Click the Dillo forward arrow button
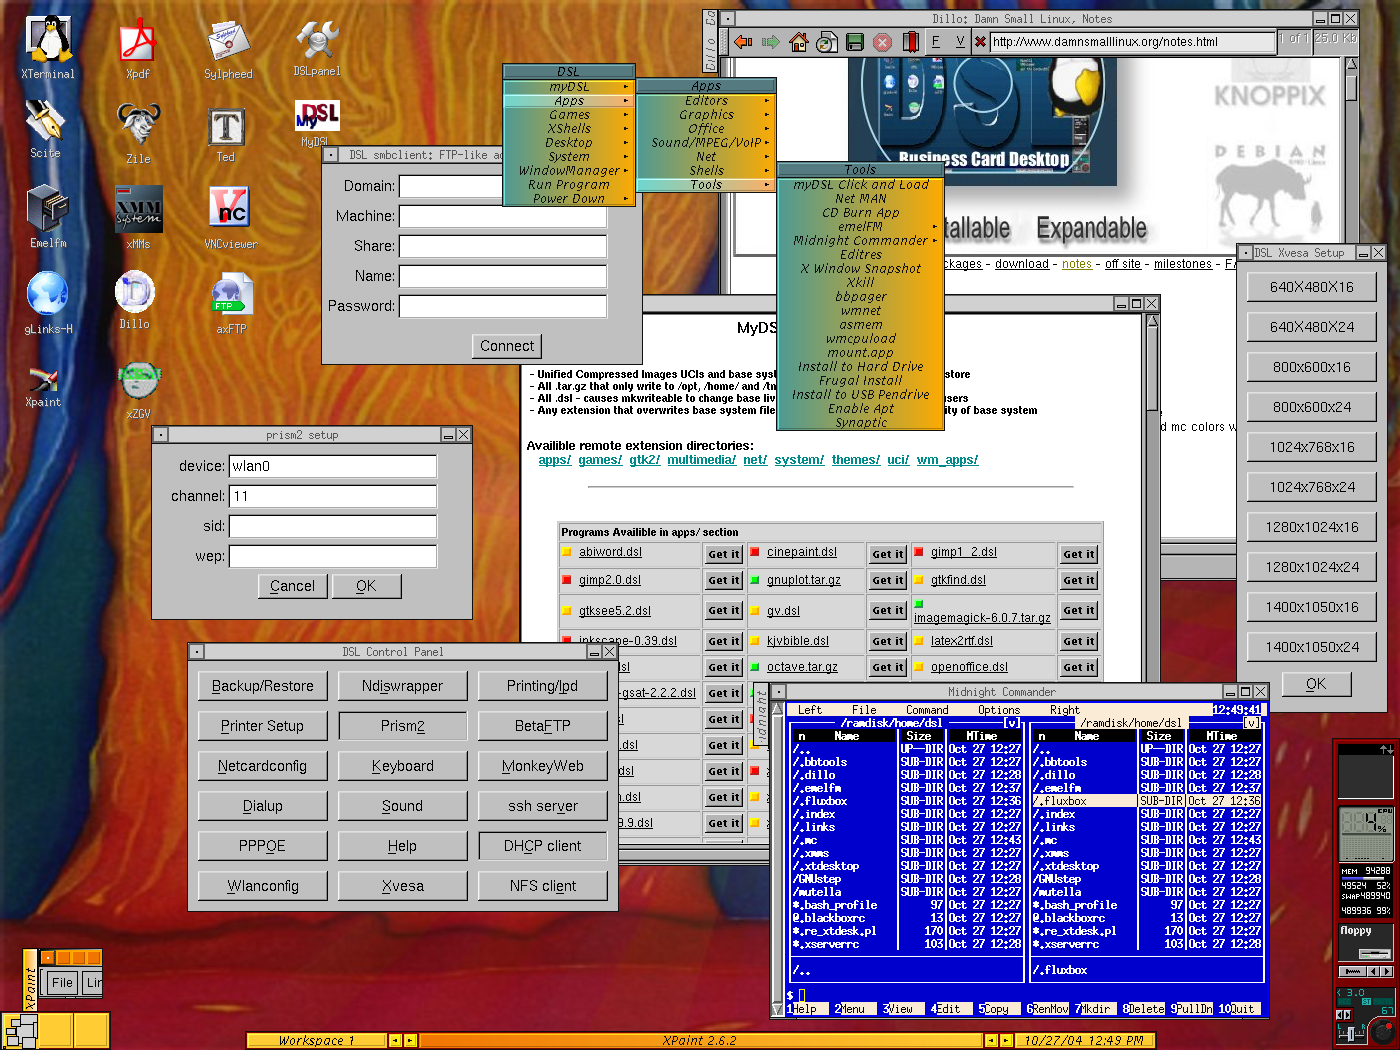The width and height of the screenshot is (1400, 1050). coord(770,42)
